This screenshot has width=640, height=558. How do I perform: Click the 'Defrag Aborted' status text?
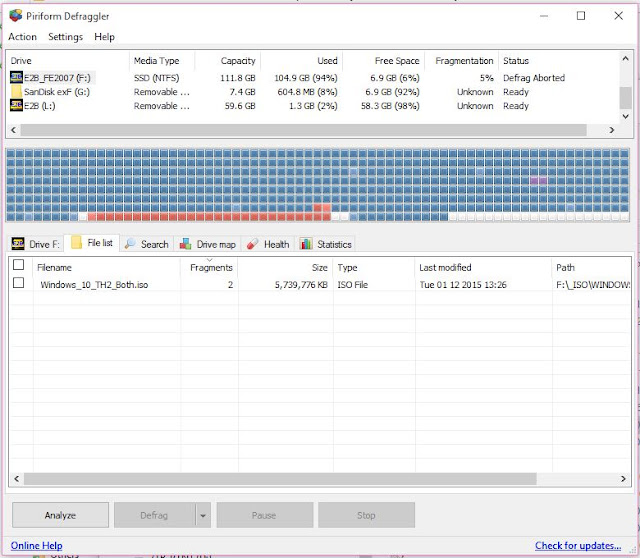(534, 78)
